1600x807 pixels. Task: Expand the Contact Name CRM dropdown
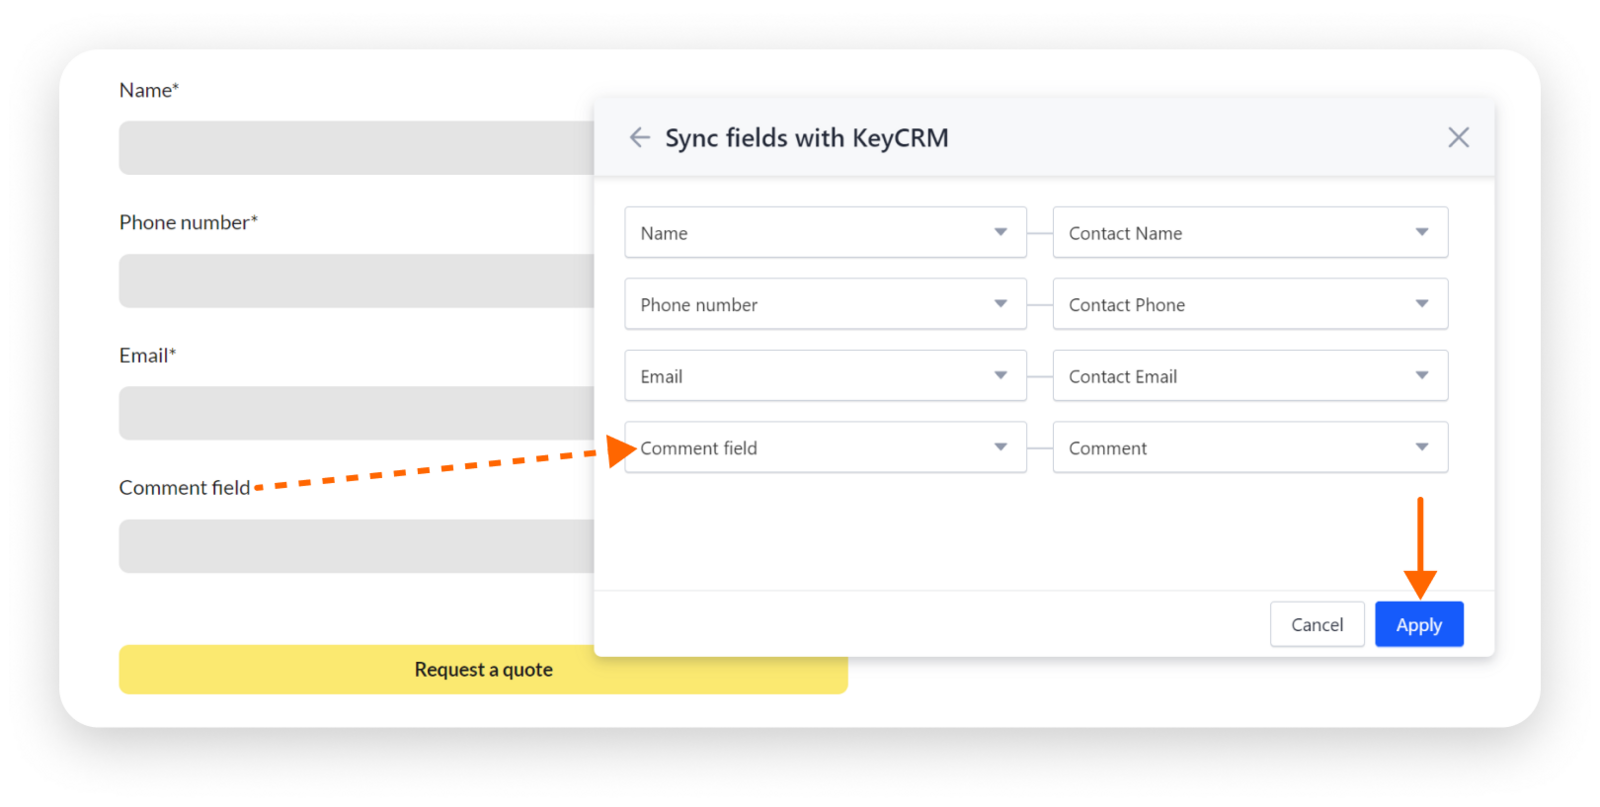pyautogui.click(x=1249, y=233)
